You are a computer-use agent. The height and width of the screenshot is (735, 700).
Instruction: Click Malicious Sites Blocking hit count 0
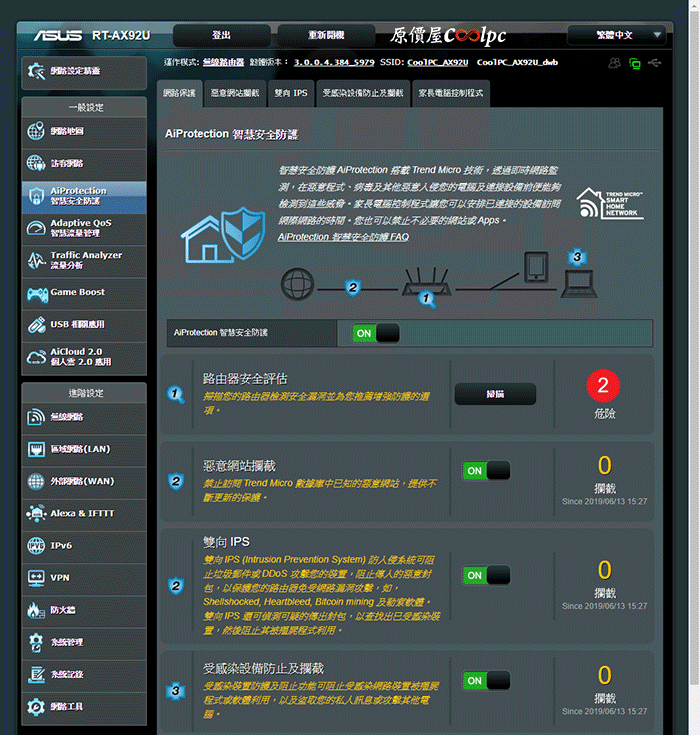(605, 465)
